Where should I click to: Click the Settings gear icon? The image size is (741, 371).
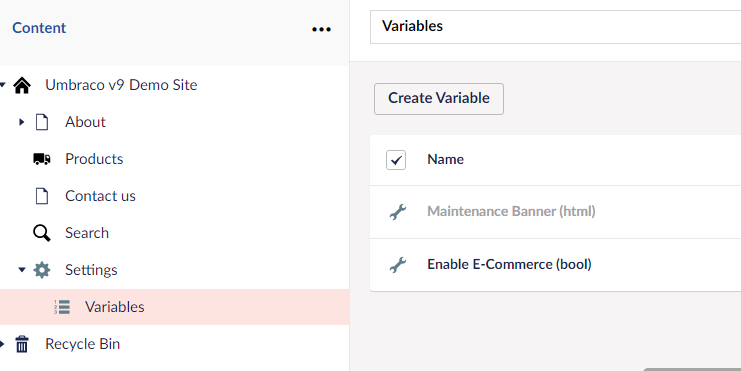tap(42, 270)
